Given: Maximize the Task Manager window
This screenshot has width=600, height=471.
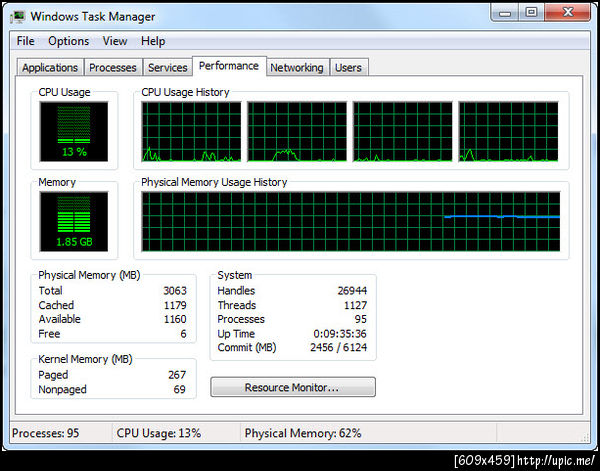Looking at the screenshot, I should coord(531,13).
